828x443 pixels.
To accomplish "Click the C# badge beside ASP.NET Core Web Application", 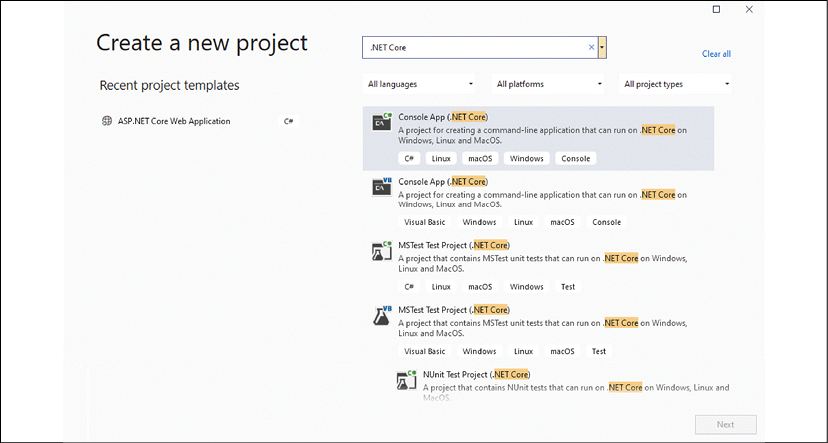I will (x=288, y=121).
